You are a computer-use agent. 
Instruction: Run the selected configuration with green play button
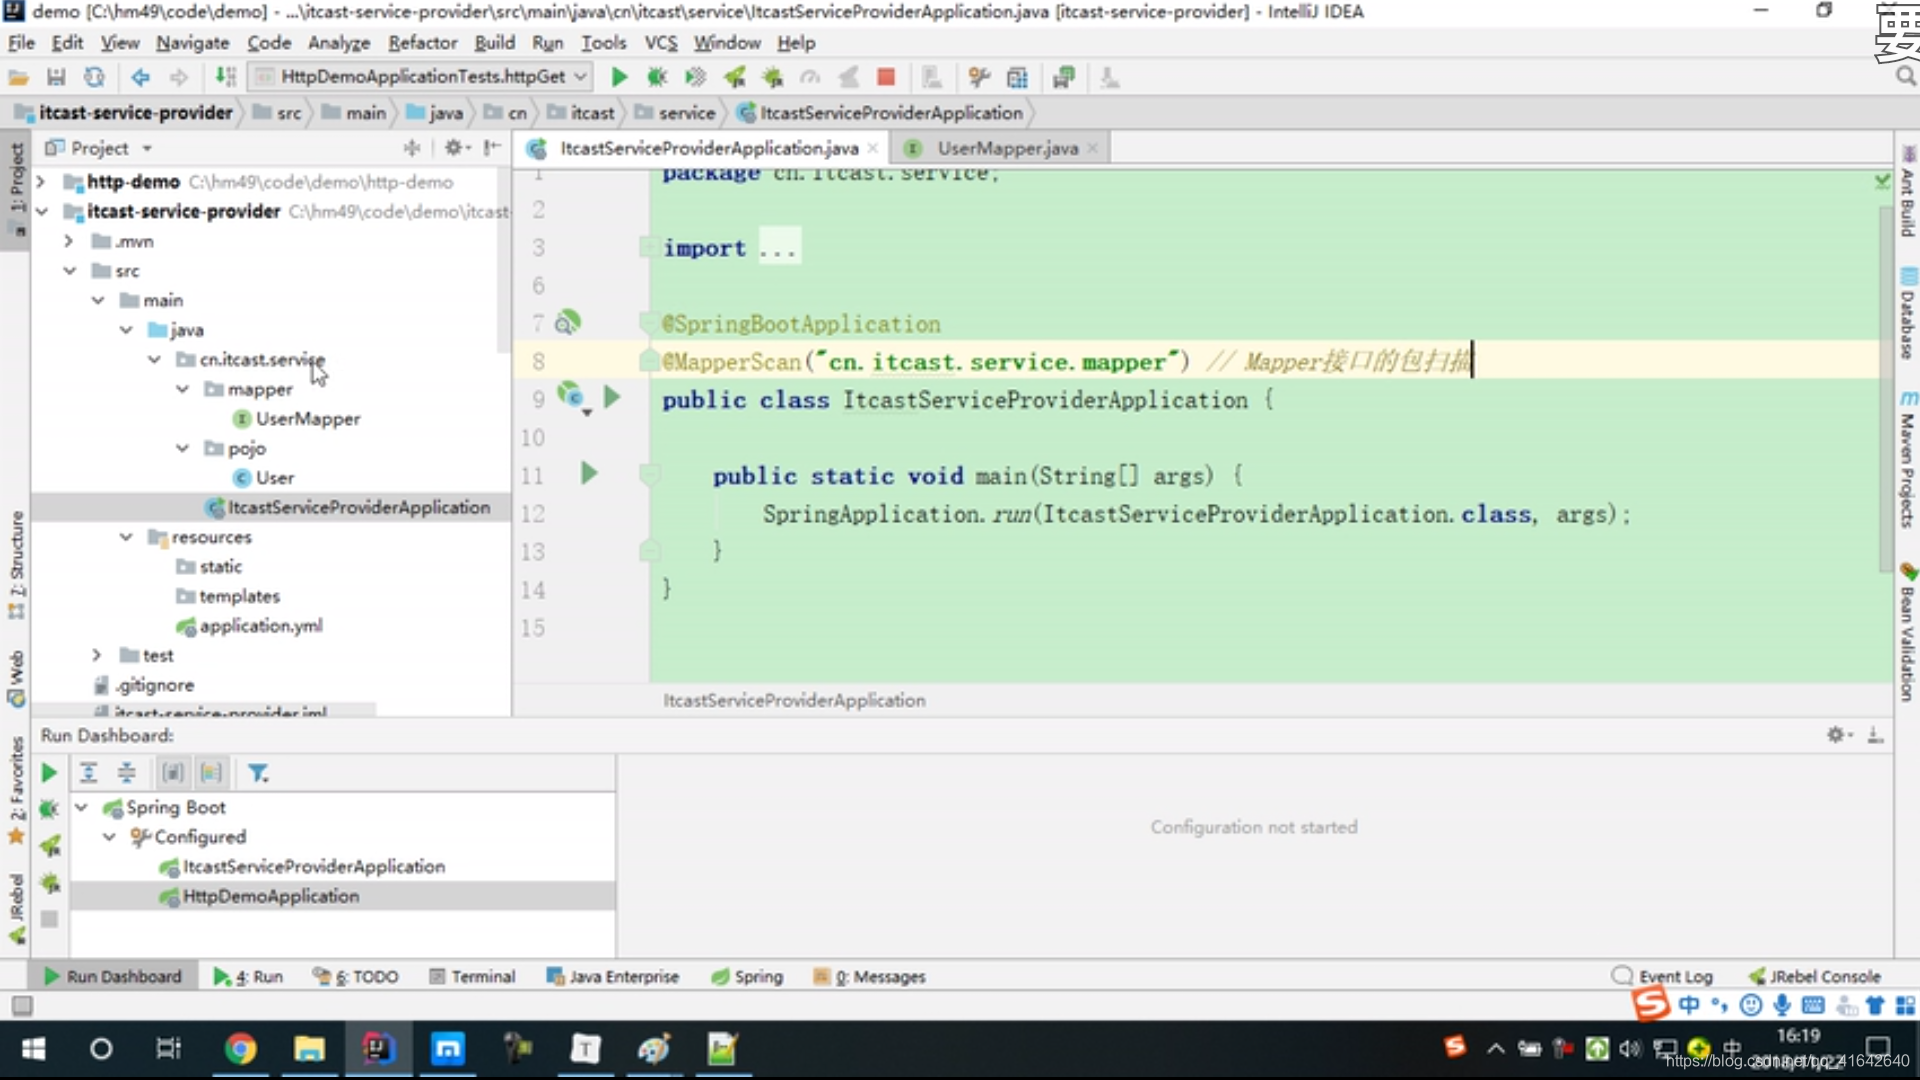click(619, 77)
